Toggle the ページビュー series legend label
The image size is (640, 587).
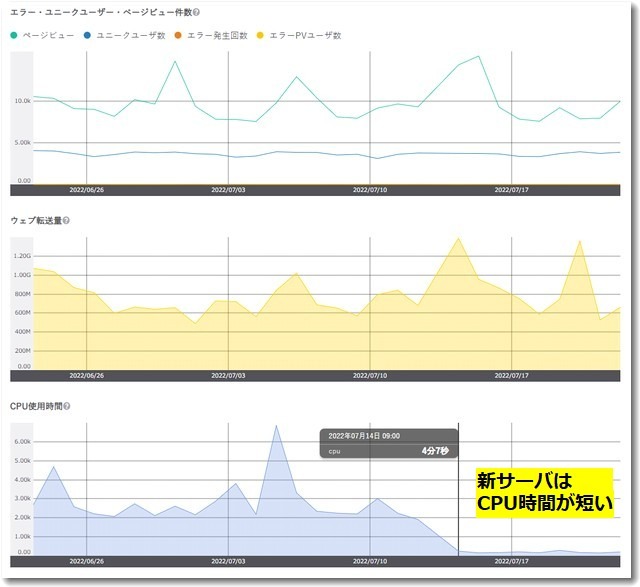[x=48, y=35]
